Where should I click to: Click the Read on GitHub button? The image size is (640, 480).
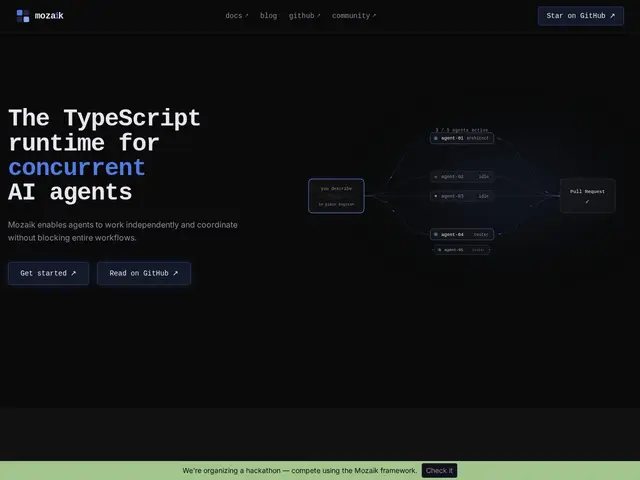tap(144, 273)
